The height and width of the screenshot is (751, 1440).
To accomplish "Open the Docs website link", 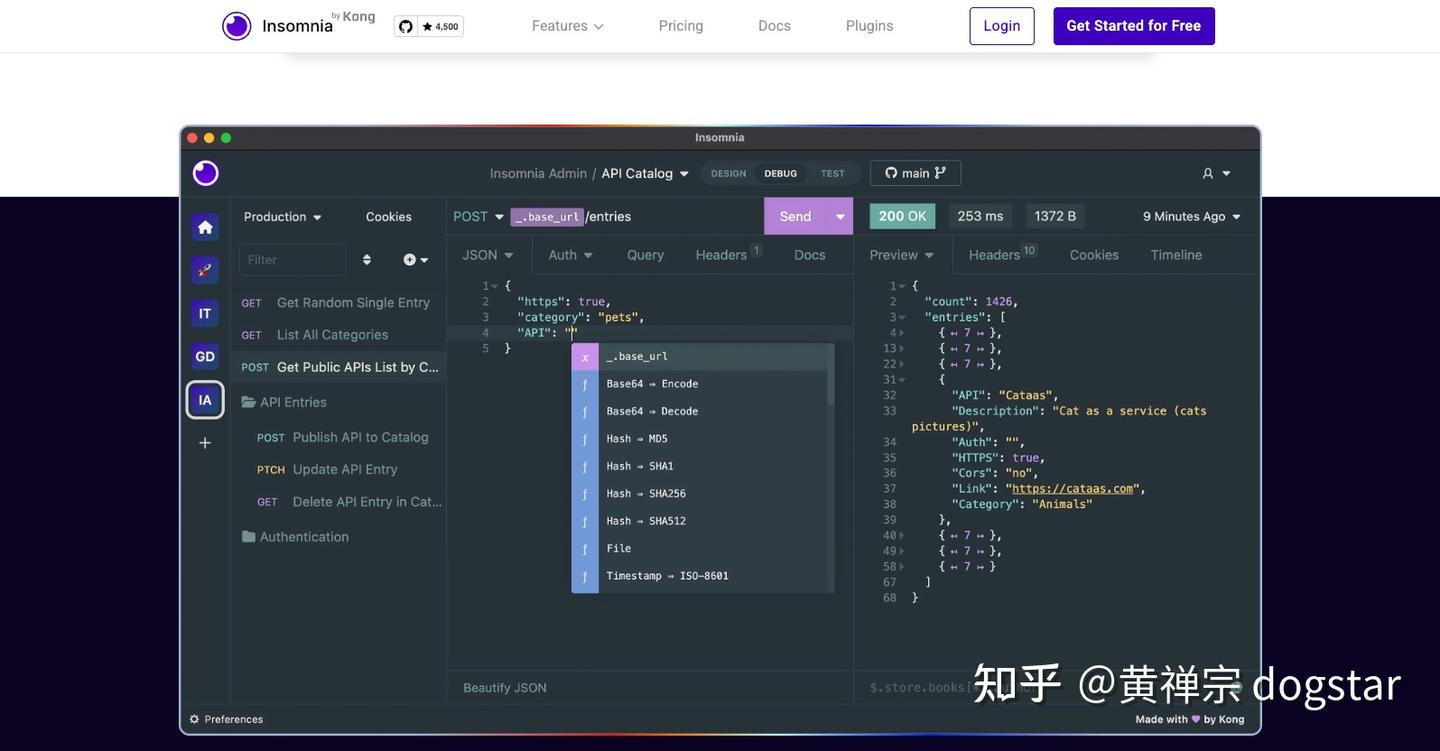I will pyautogui.click(x=774, y=26).
